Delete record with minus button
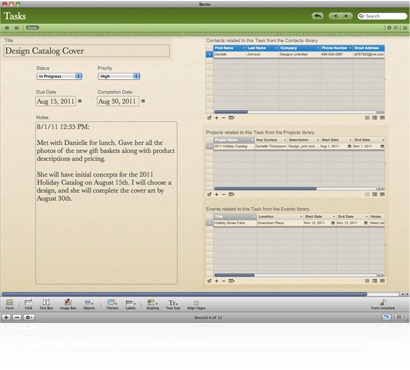The width and height of the screenshot is (410, 370). click(17, 317)
